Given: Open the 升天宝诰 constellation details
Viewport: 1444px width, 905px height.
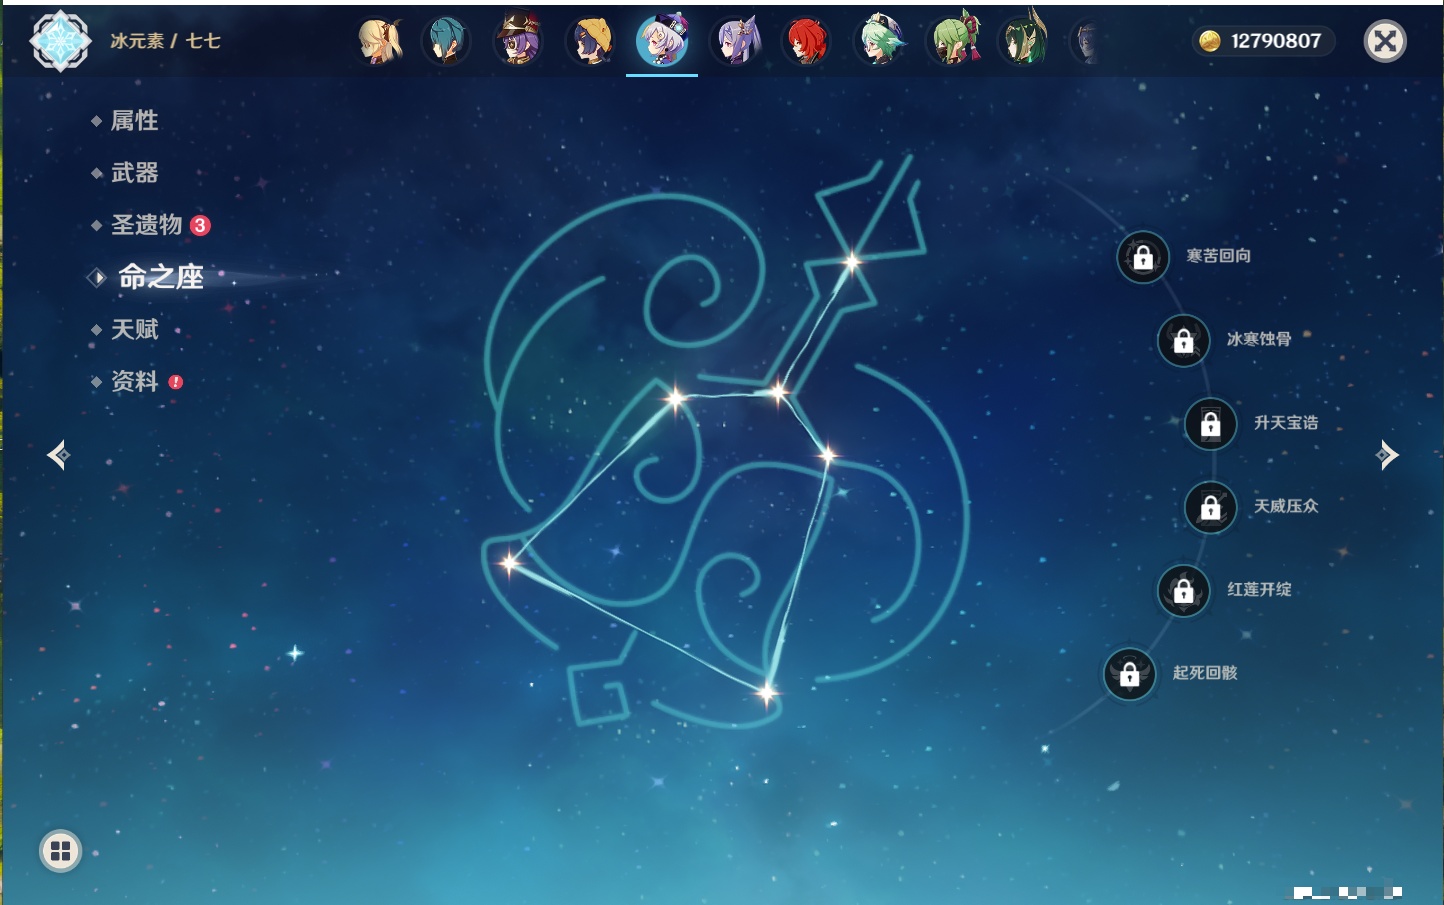Looking at the screenshot, I should coord(1210,424).
